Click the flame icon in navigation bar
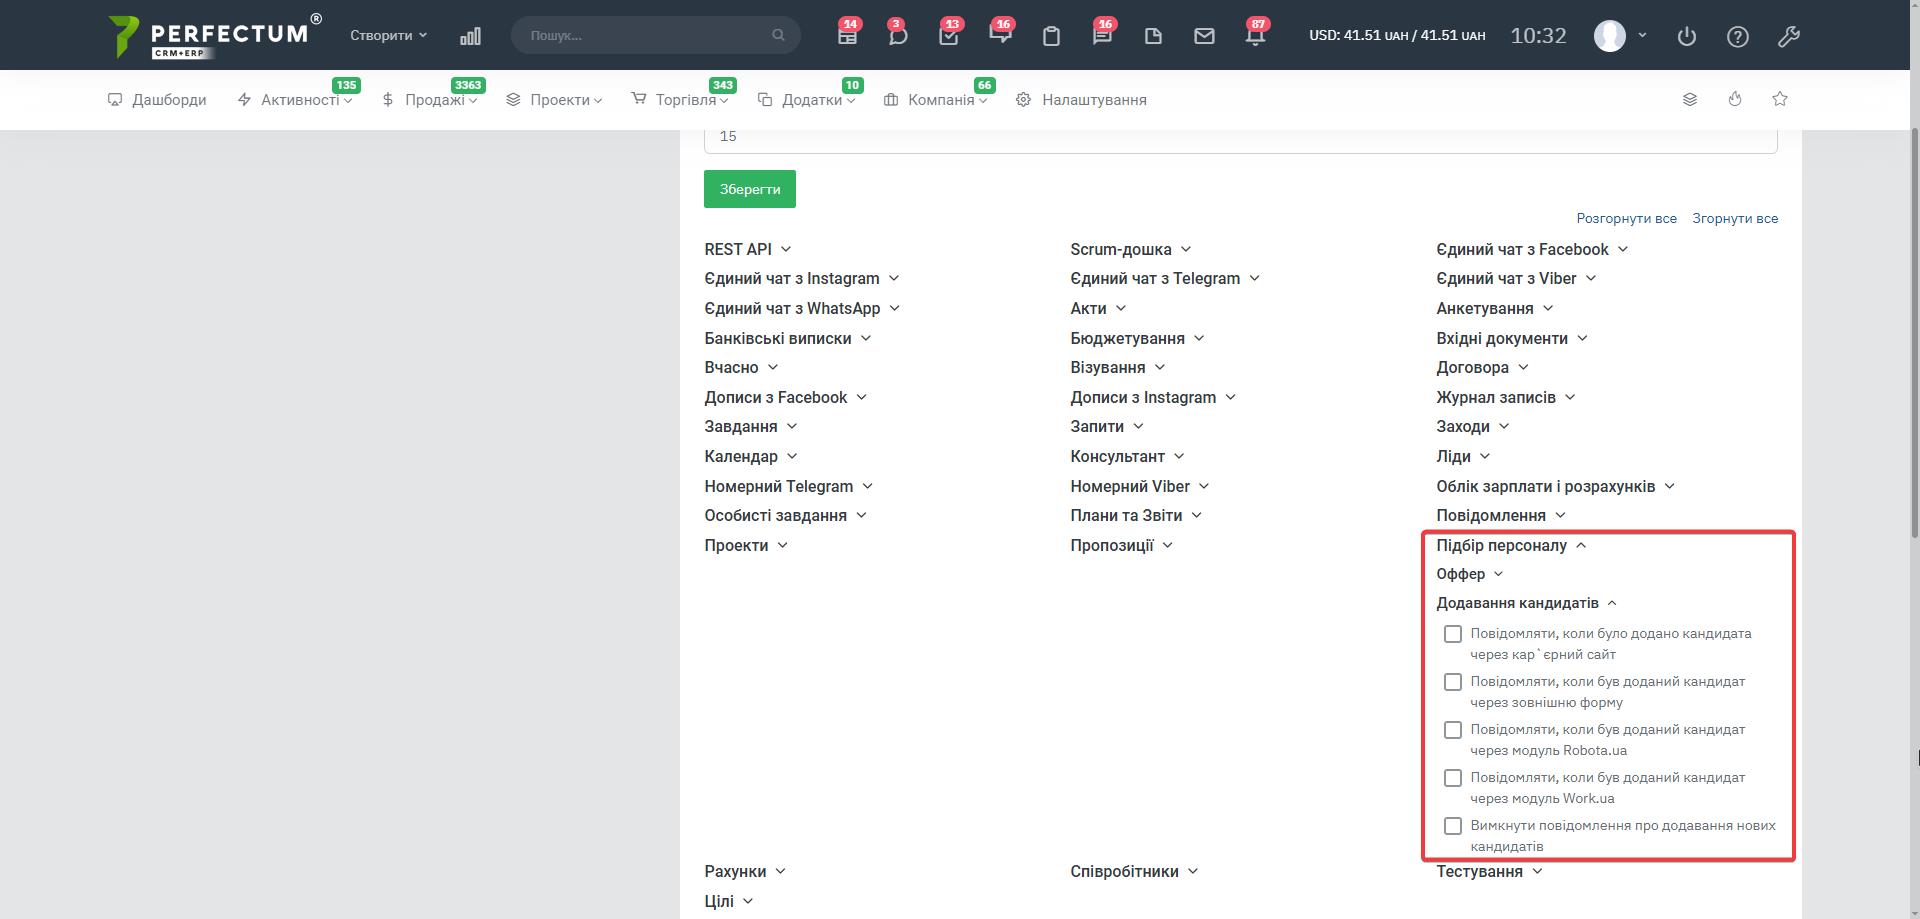The height and width of the screenshot is (919, 1920). pyautogui.click(x=1734, y=99)
